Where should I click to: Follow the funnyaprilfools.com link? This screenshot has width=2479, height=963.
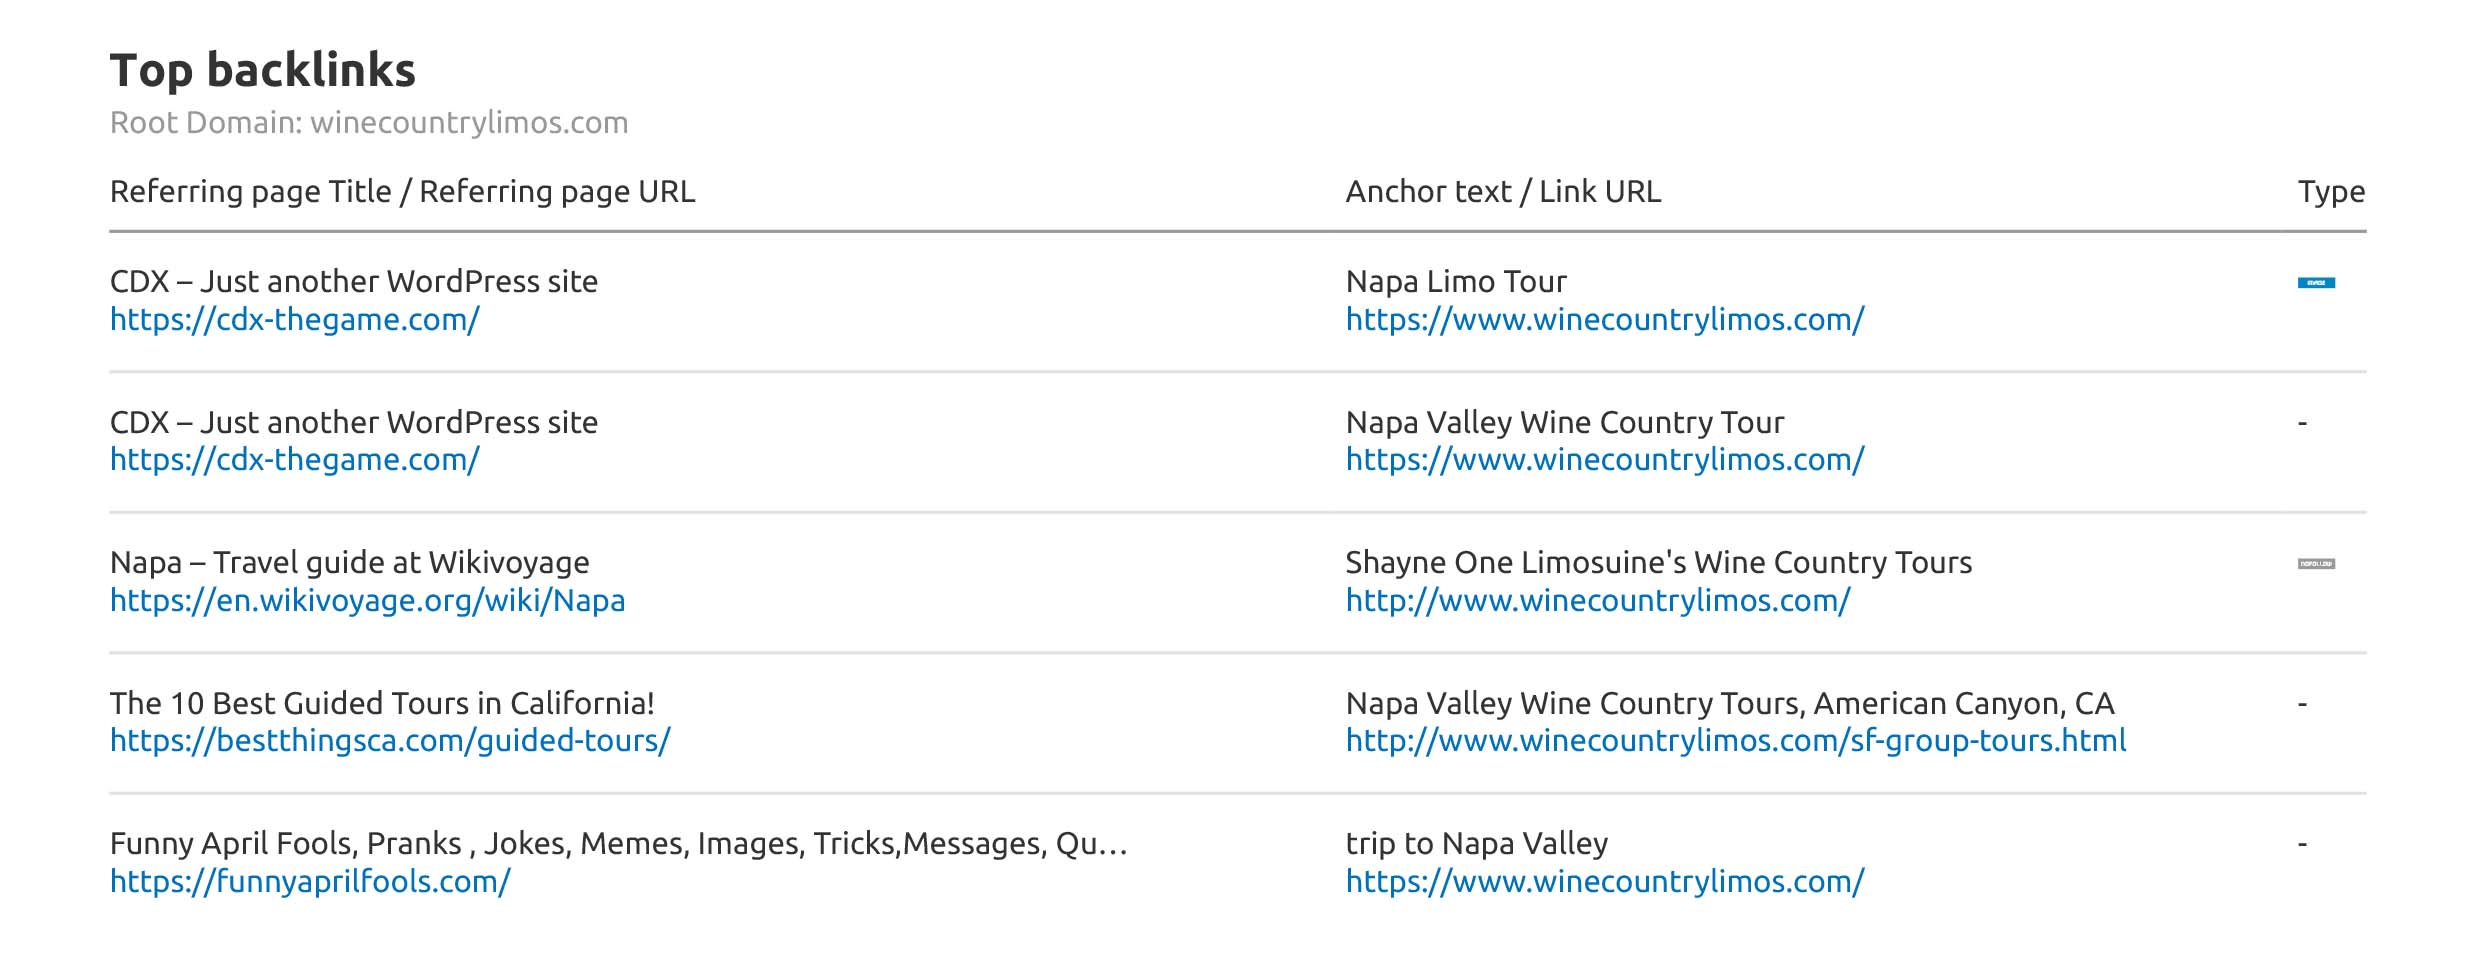pyautogui.click(x=310, y=882)
